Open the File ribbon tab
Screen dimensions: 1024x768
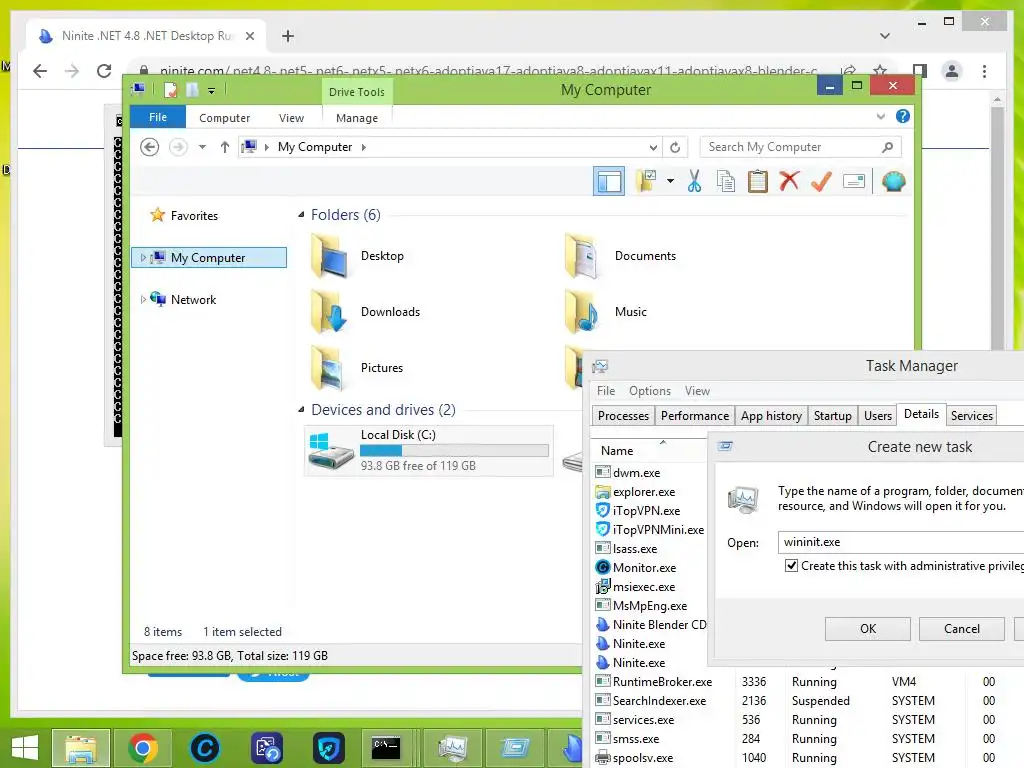tap(158, 118)
